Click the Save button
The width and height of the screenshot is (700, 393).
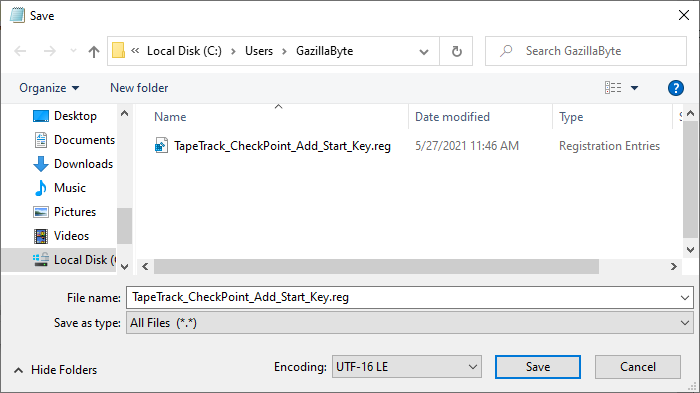point(538,367)
